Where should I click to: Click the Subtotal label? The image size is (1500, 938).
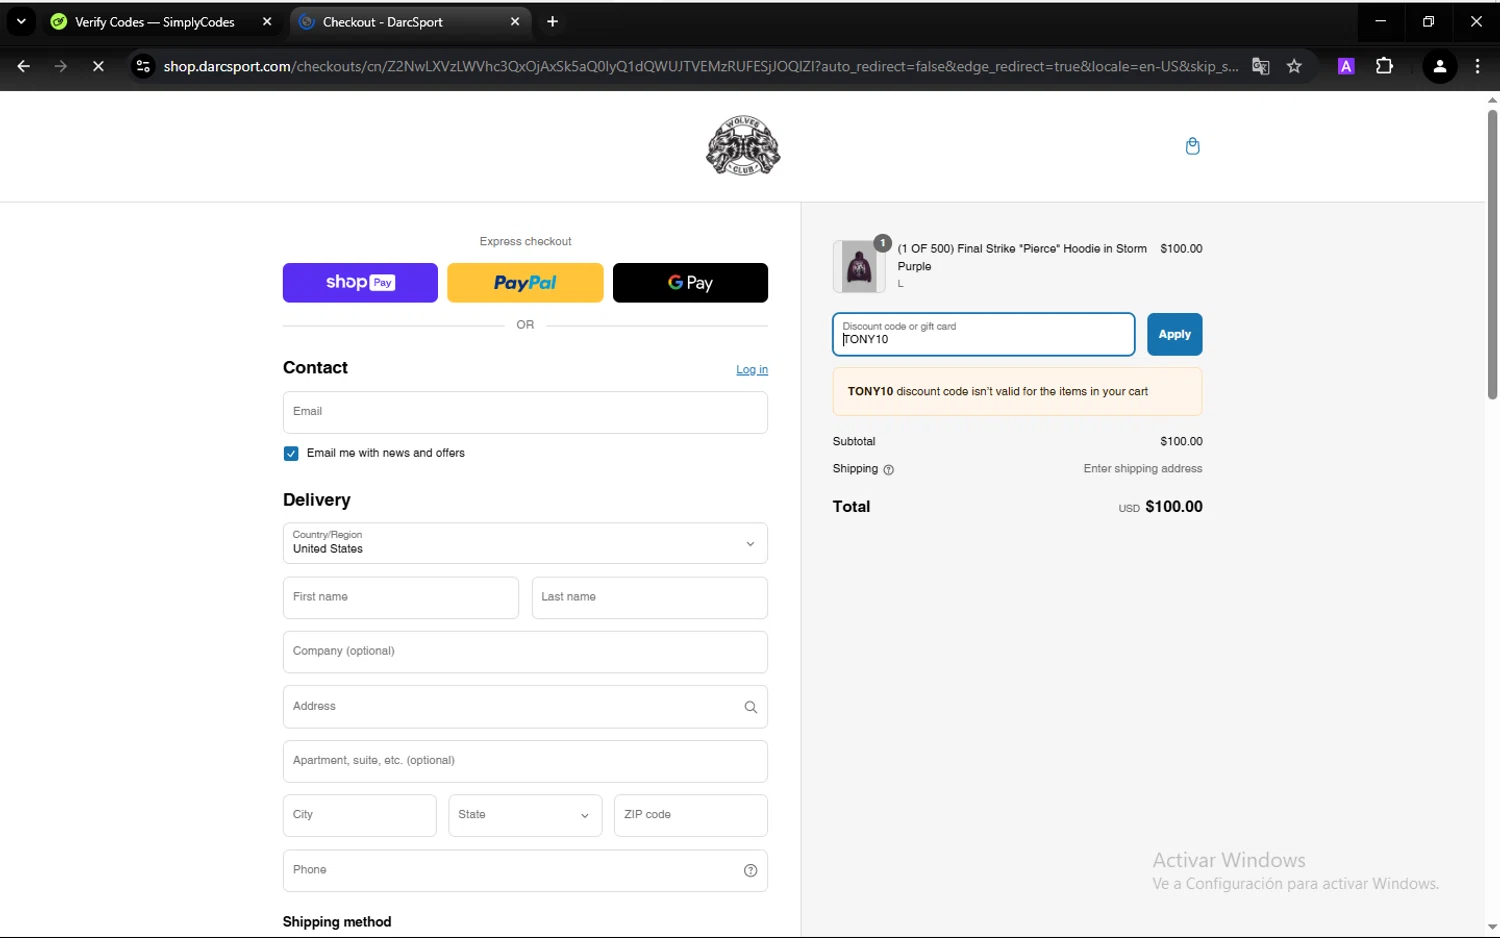click(853, 442)
